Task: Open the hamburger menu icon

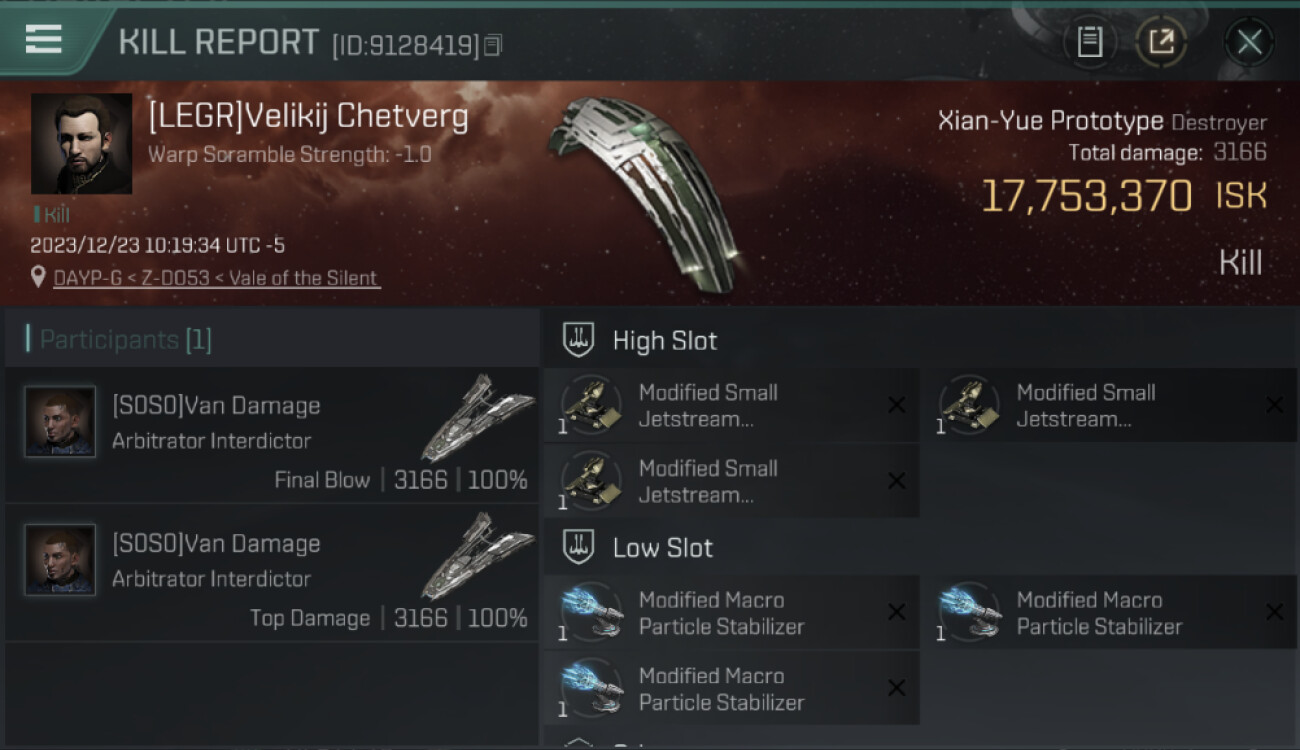Action: 43,39
